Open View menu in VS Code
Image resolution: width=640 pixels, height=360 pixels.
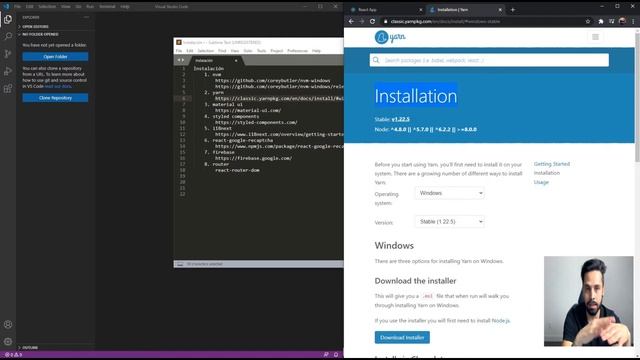click(65, 7)
